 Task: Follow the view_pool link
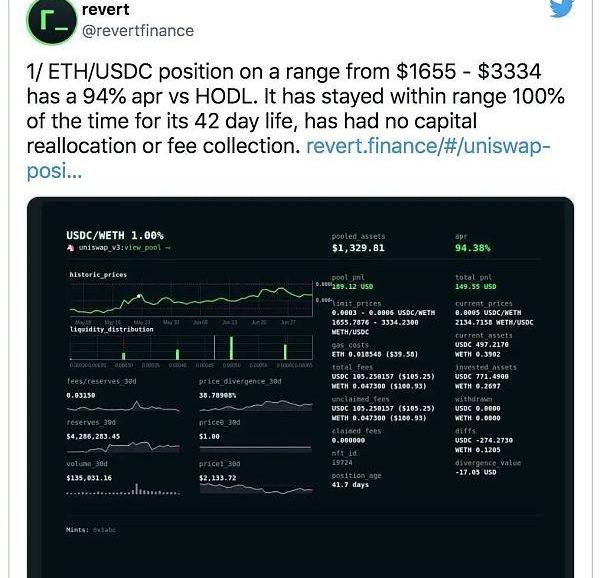[146, 247]
